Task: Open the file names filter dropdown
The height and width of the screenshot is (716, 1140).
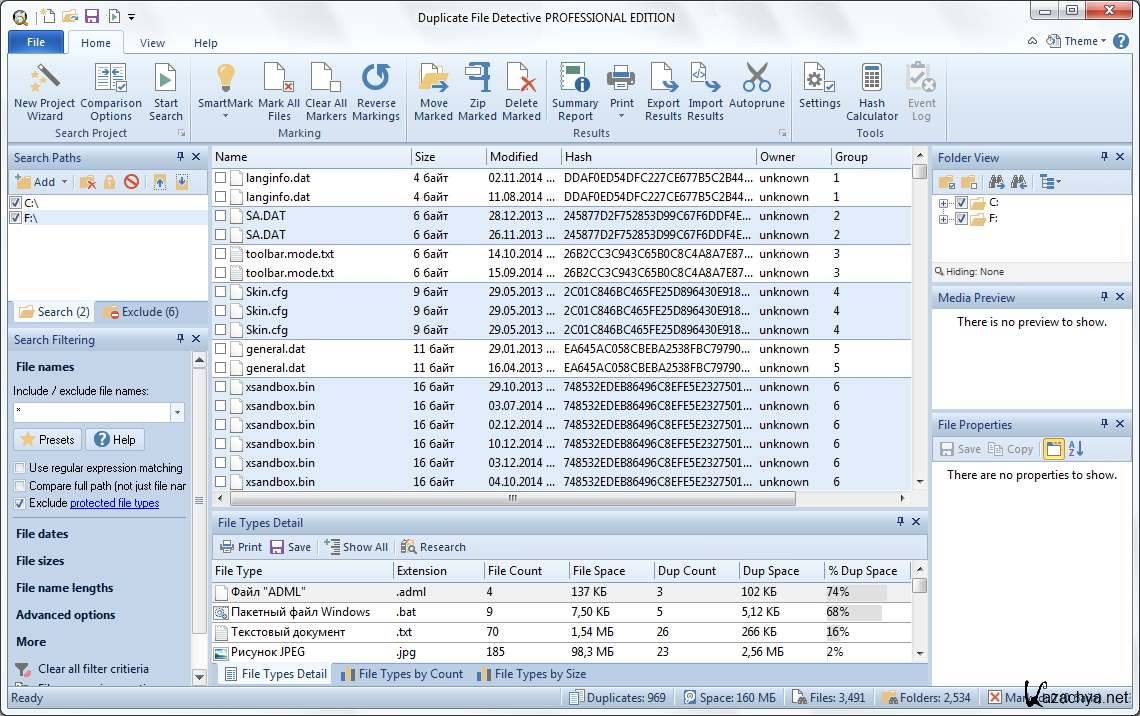Action: [177, 412]
